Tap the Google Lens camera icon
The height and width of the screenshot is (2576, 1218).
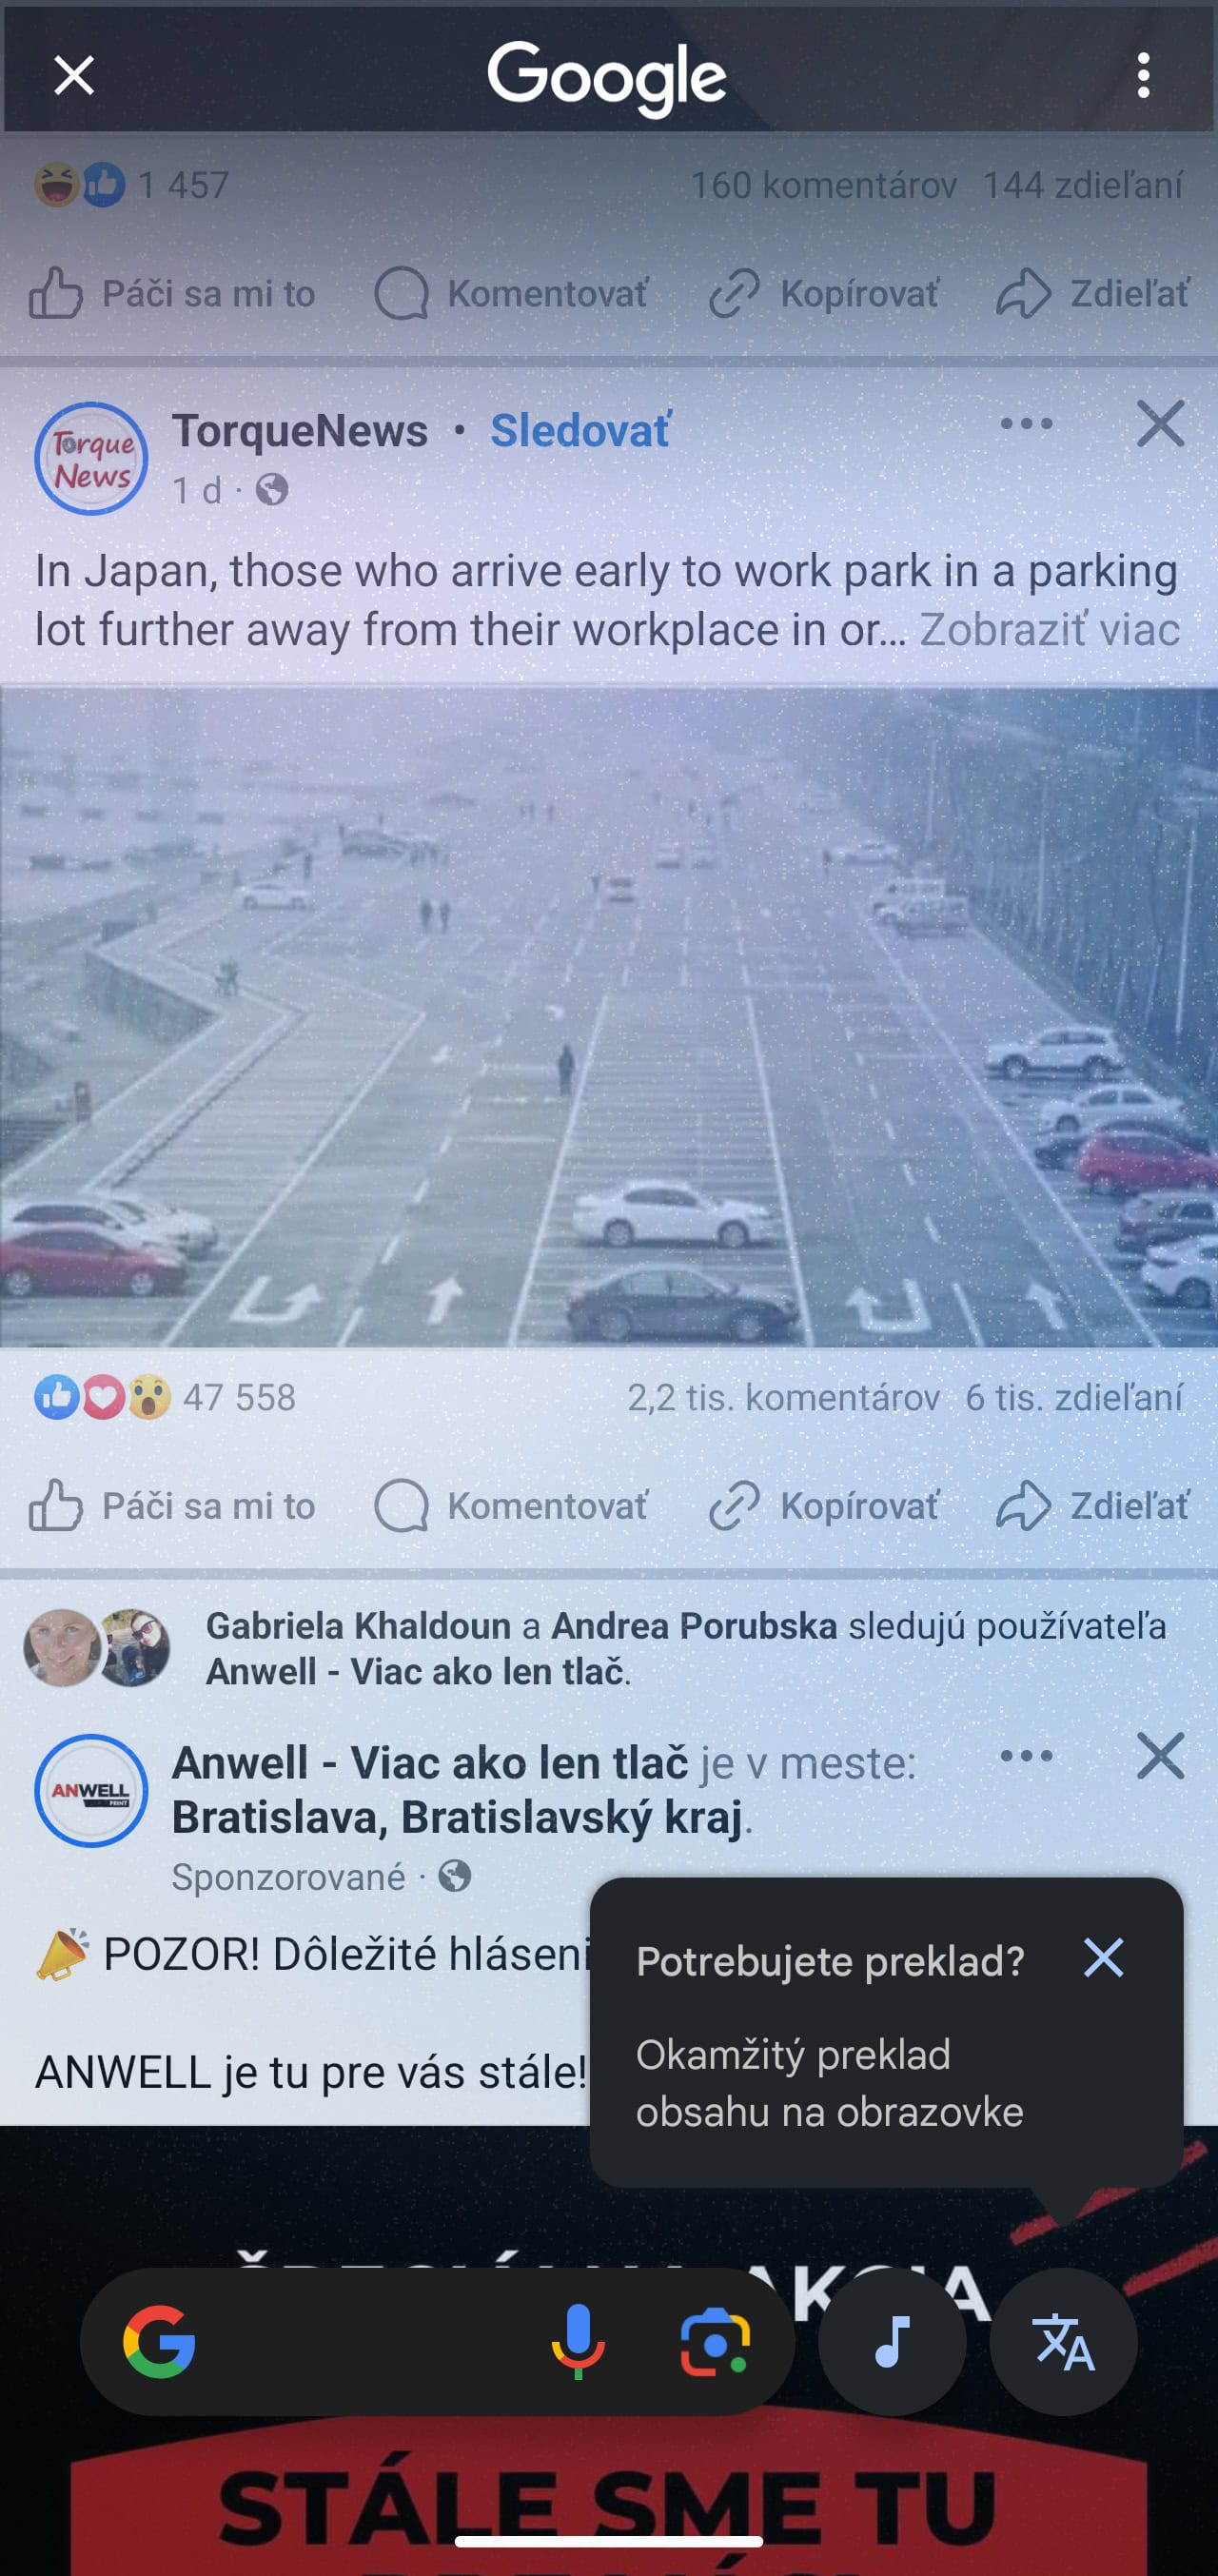(x=715, y=2341)
